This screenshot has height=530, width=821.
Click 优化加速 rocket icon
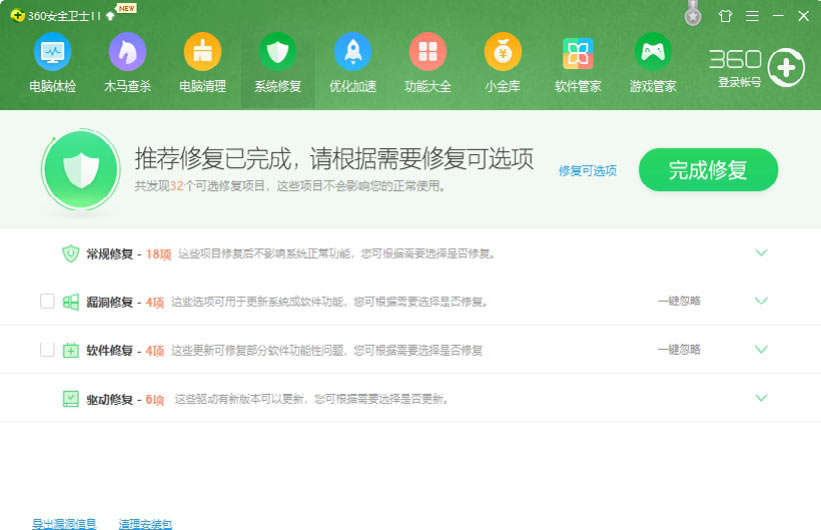[x=352, y=52]
